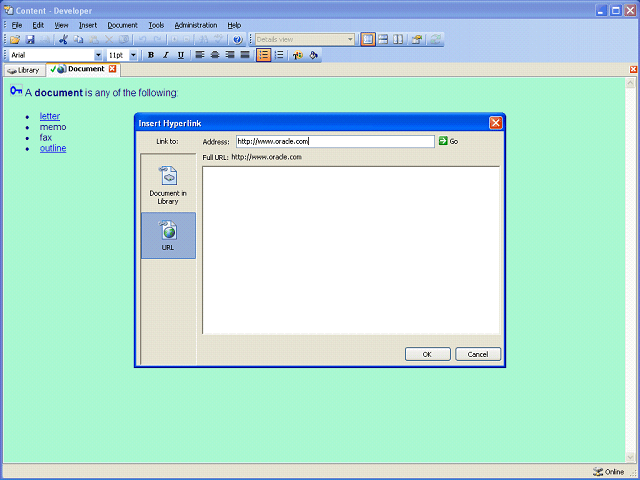Switch to the horizontal split layout icon
640x480 pixels.
[x=383, y=40]
